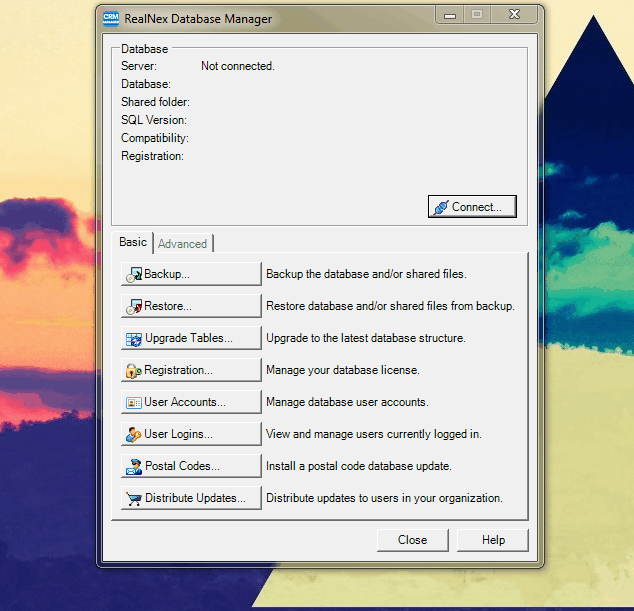The image size is (634, 611).
Task: Switch to the Advanced tab
Action: pyautogui.click(x=182, y=243)
